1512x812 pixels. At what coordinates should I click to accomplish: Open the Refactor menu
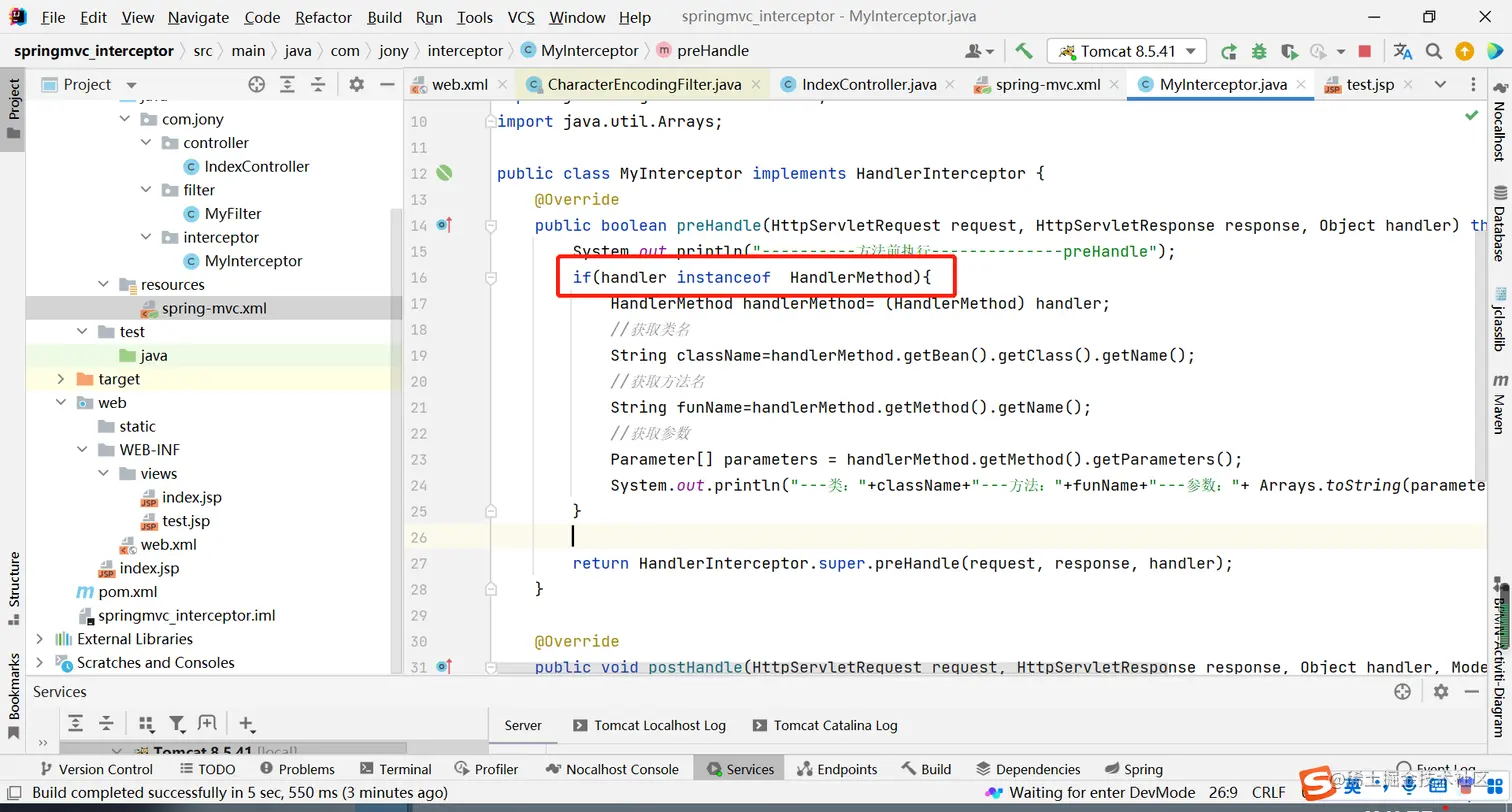coord(324,17)
